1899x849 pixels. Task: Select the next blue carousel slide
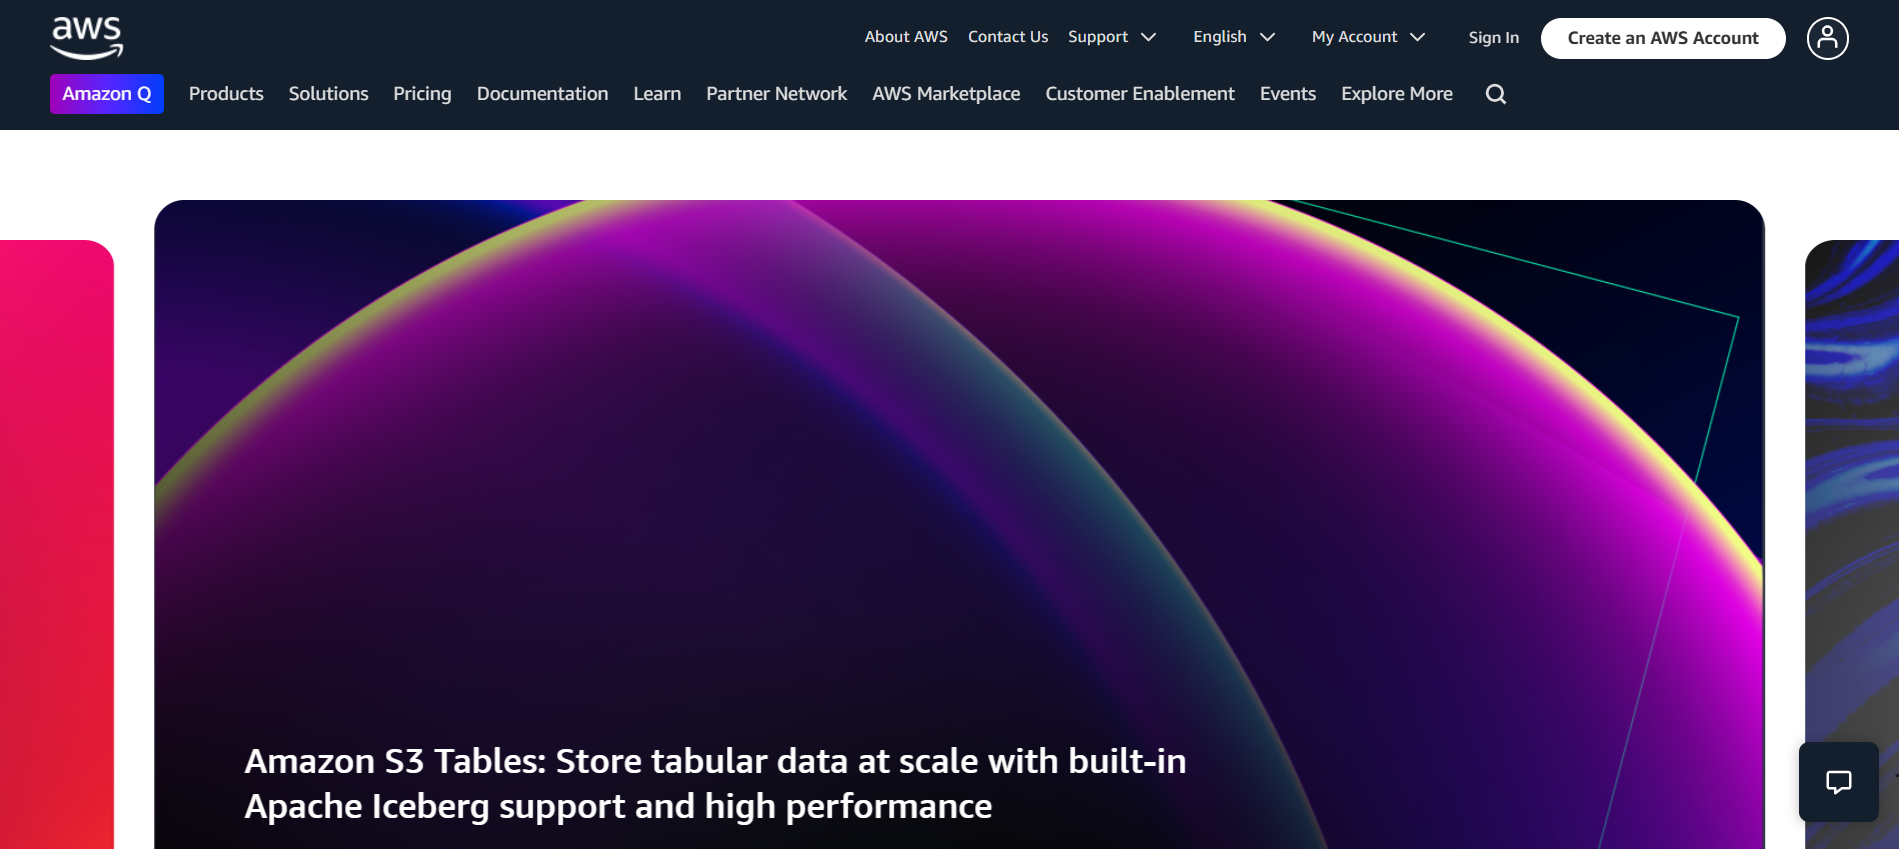[x=1851, y=500]
